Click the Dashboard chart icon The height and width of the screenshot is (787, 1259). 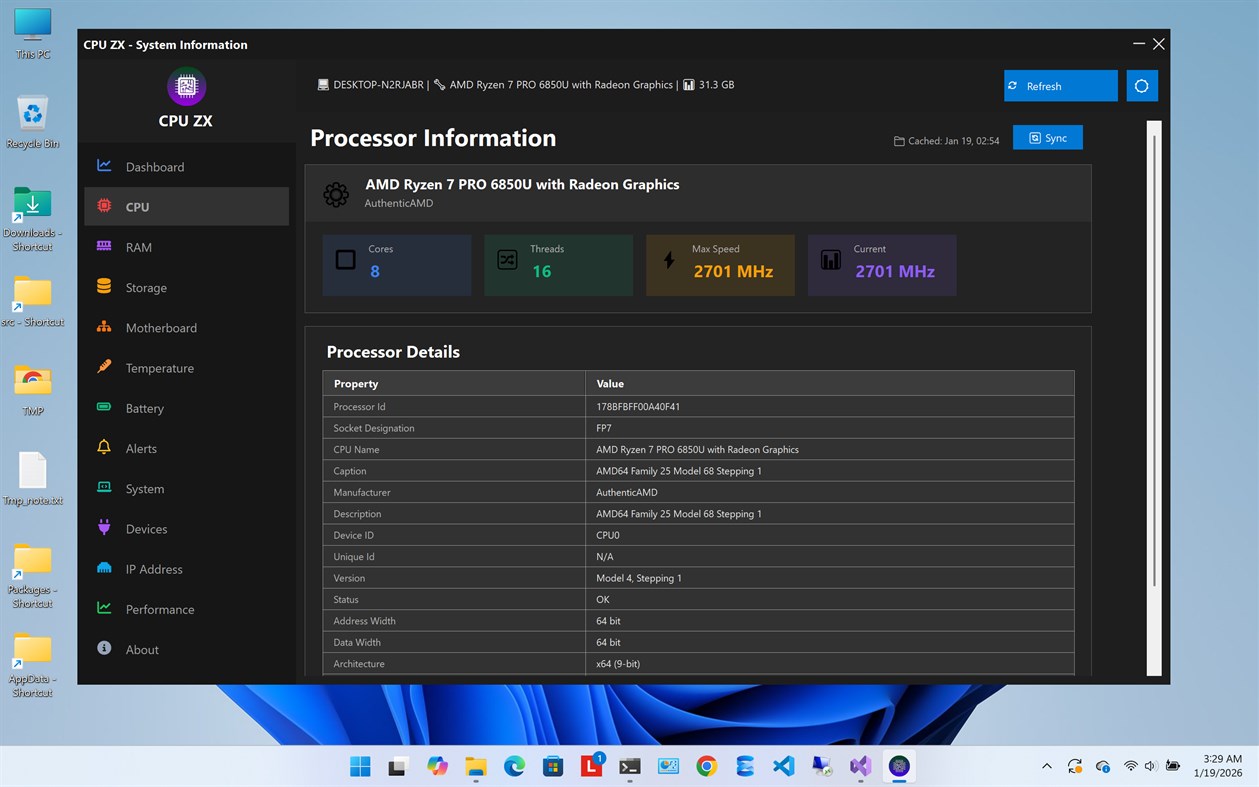coord(103,165)
